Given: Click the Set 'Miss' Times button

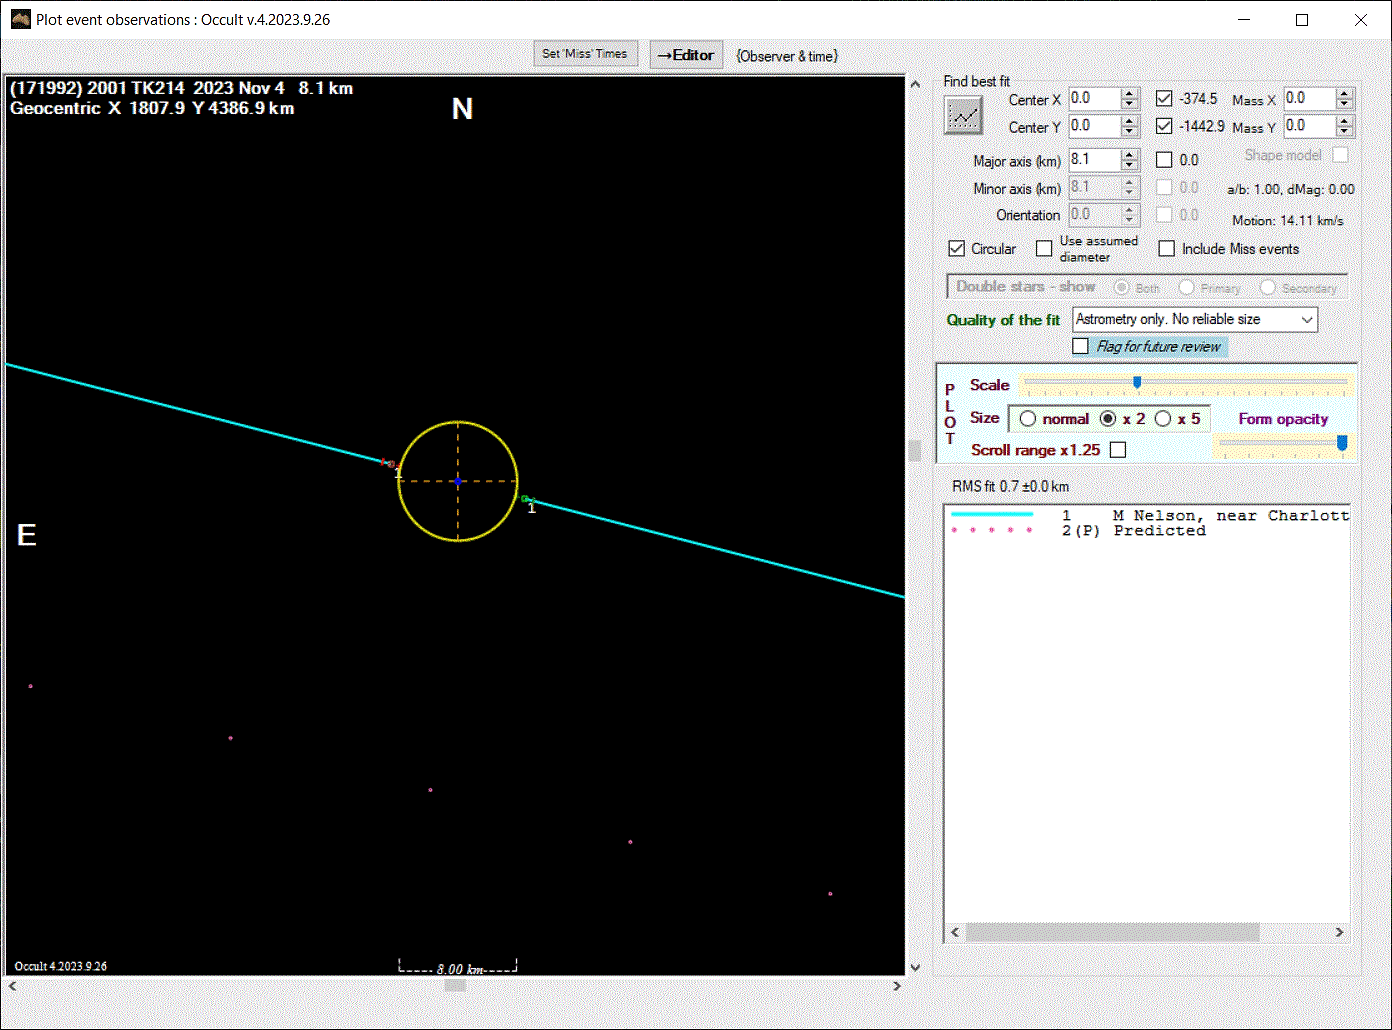Looking at the screenshot, I should point(585,54).
